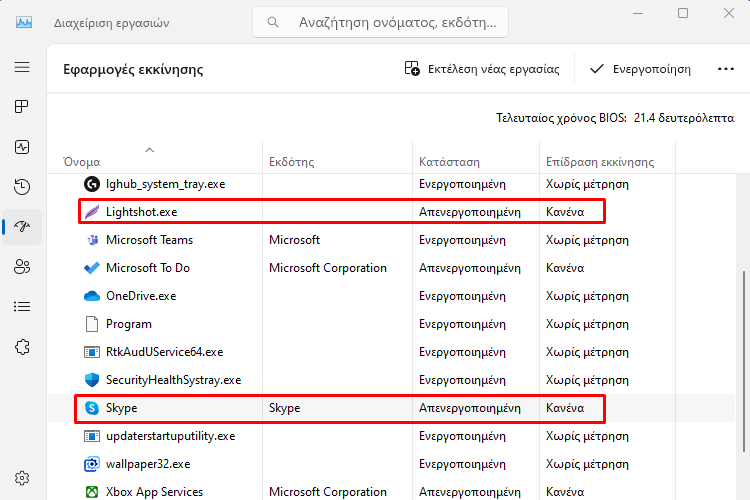Click Εκτέλεση νέας εργασίας button
The image size is (750, 500).
point(482,69)
